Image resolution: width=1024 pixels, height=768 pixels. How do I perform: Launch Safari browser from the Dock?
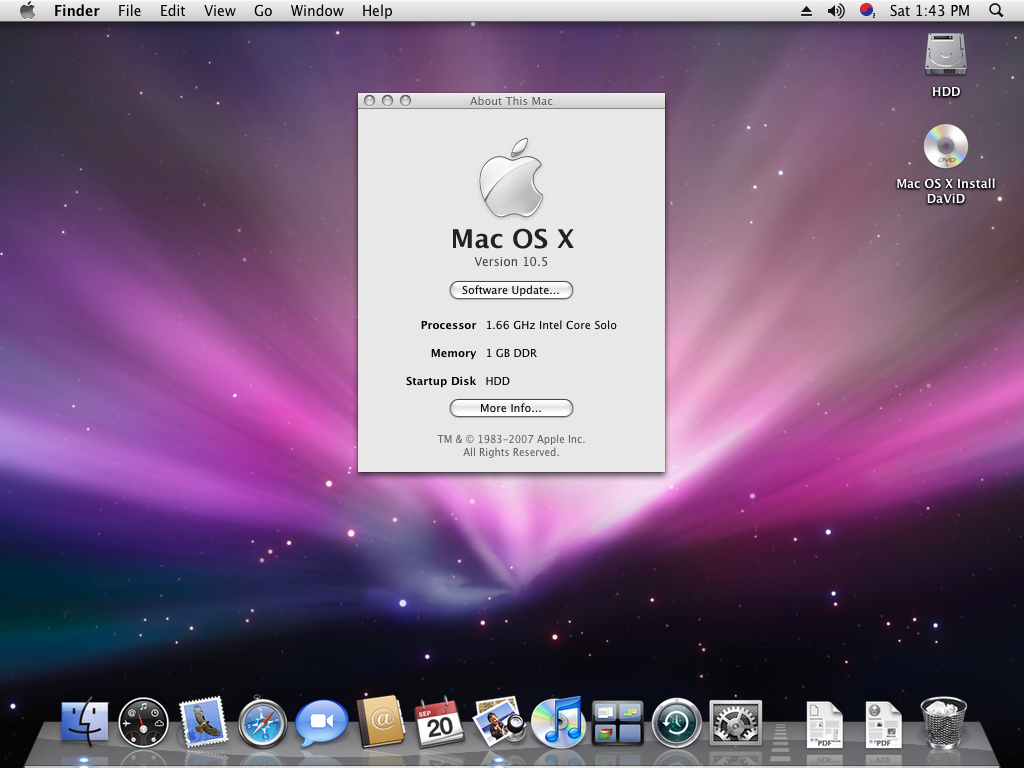point(263,722)
